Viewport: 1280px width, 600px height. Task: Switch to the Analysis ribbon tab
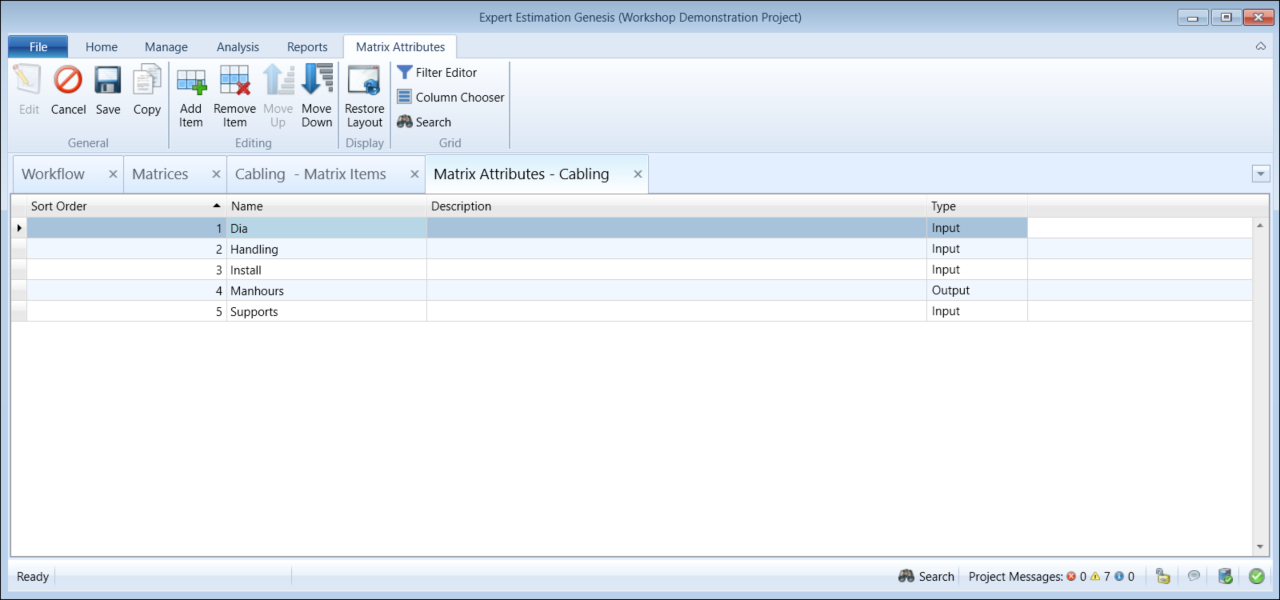tap(237, 47)
